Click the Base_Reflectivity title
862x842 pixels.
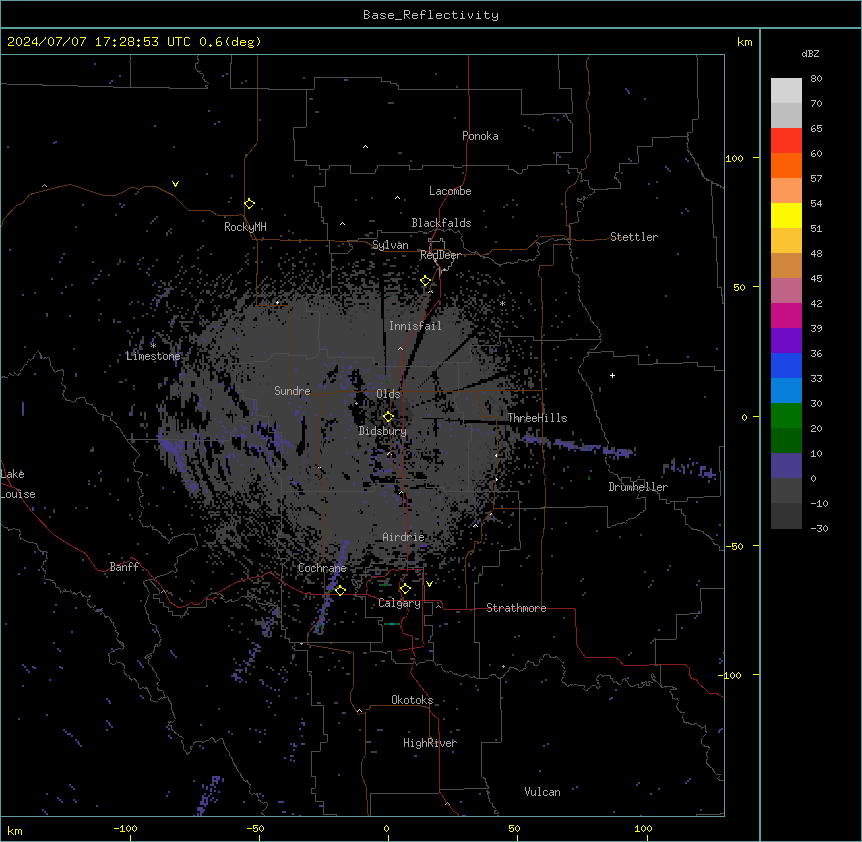(x=431, y=15)
